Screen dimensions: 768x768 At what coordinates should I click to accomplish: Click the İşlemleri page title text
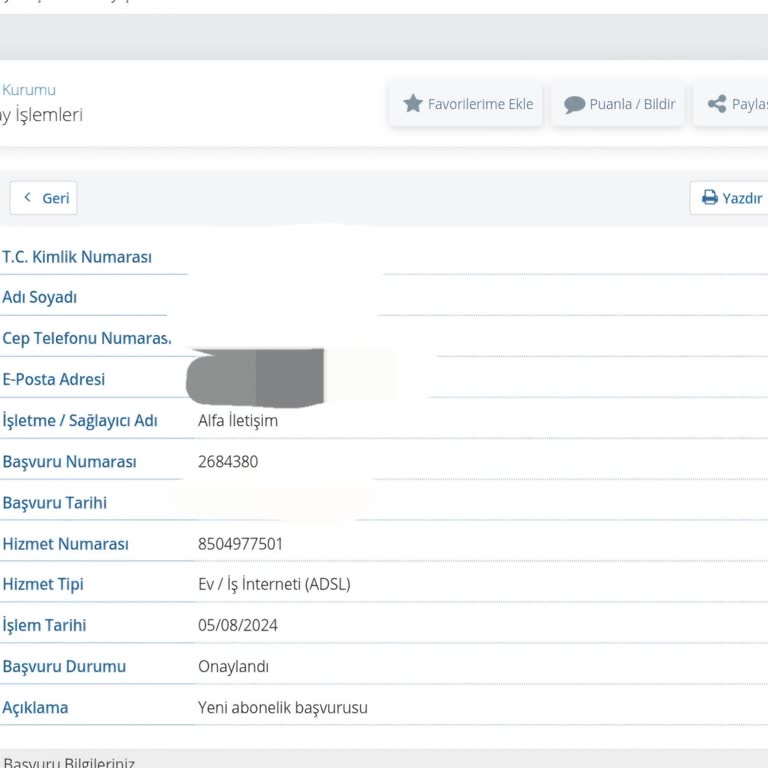(49, 115)
